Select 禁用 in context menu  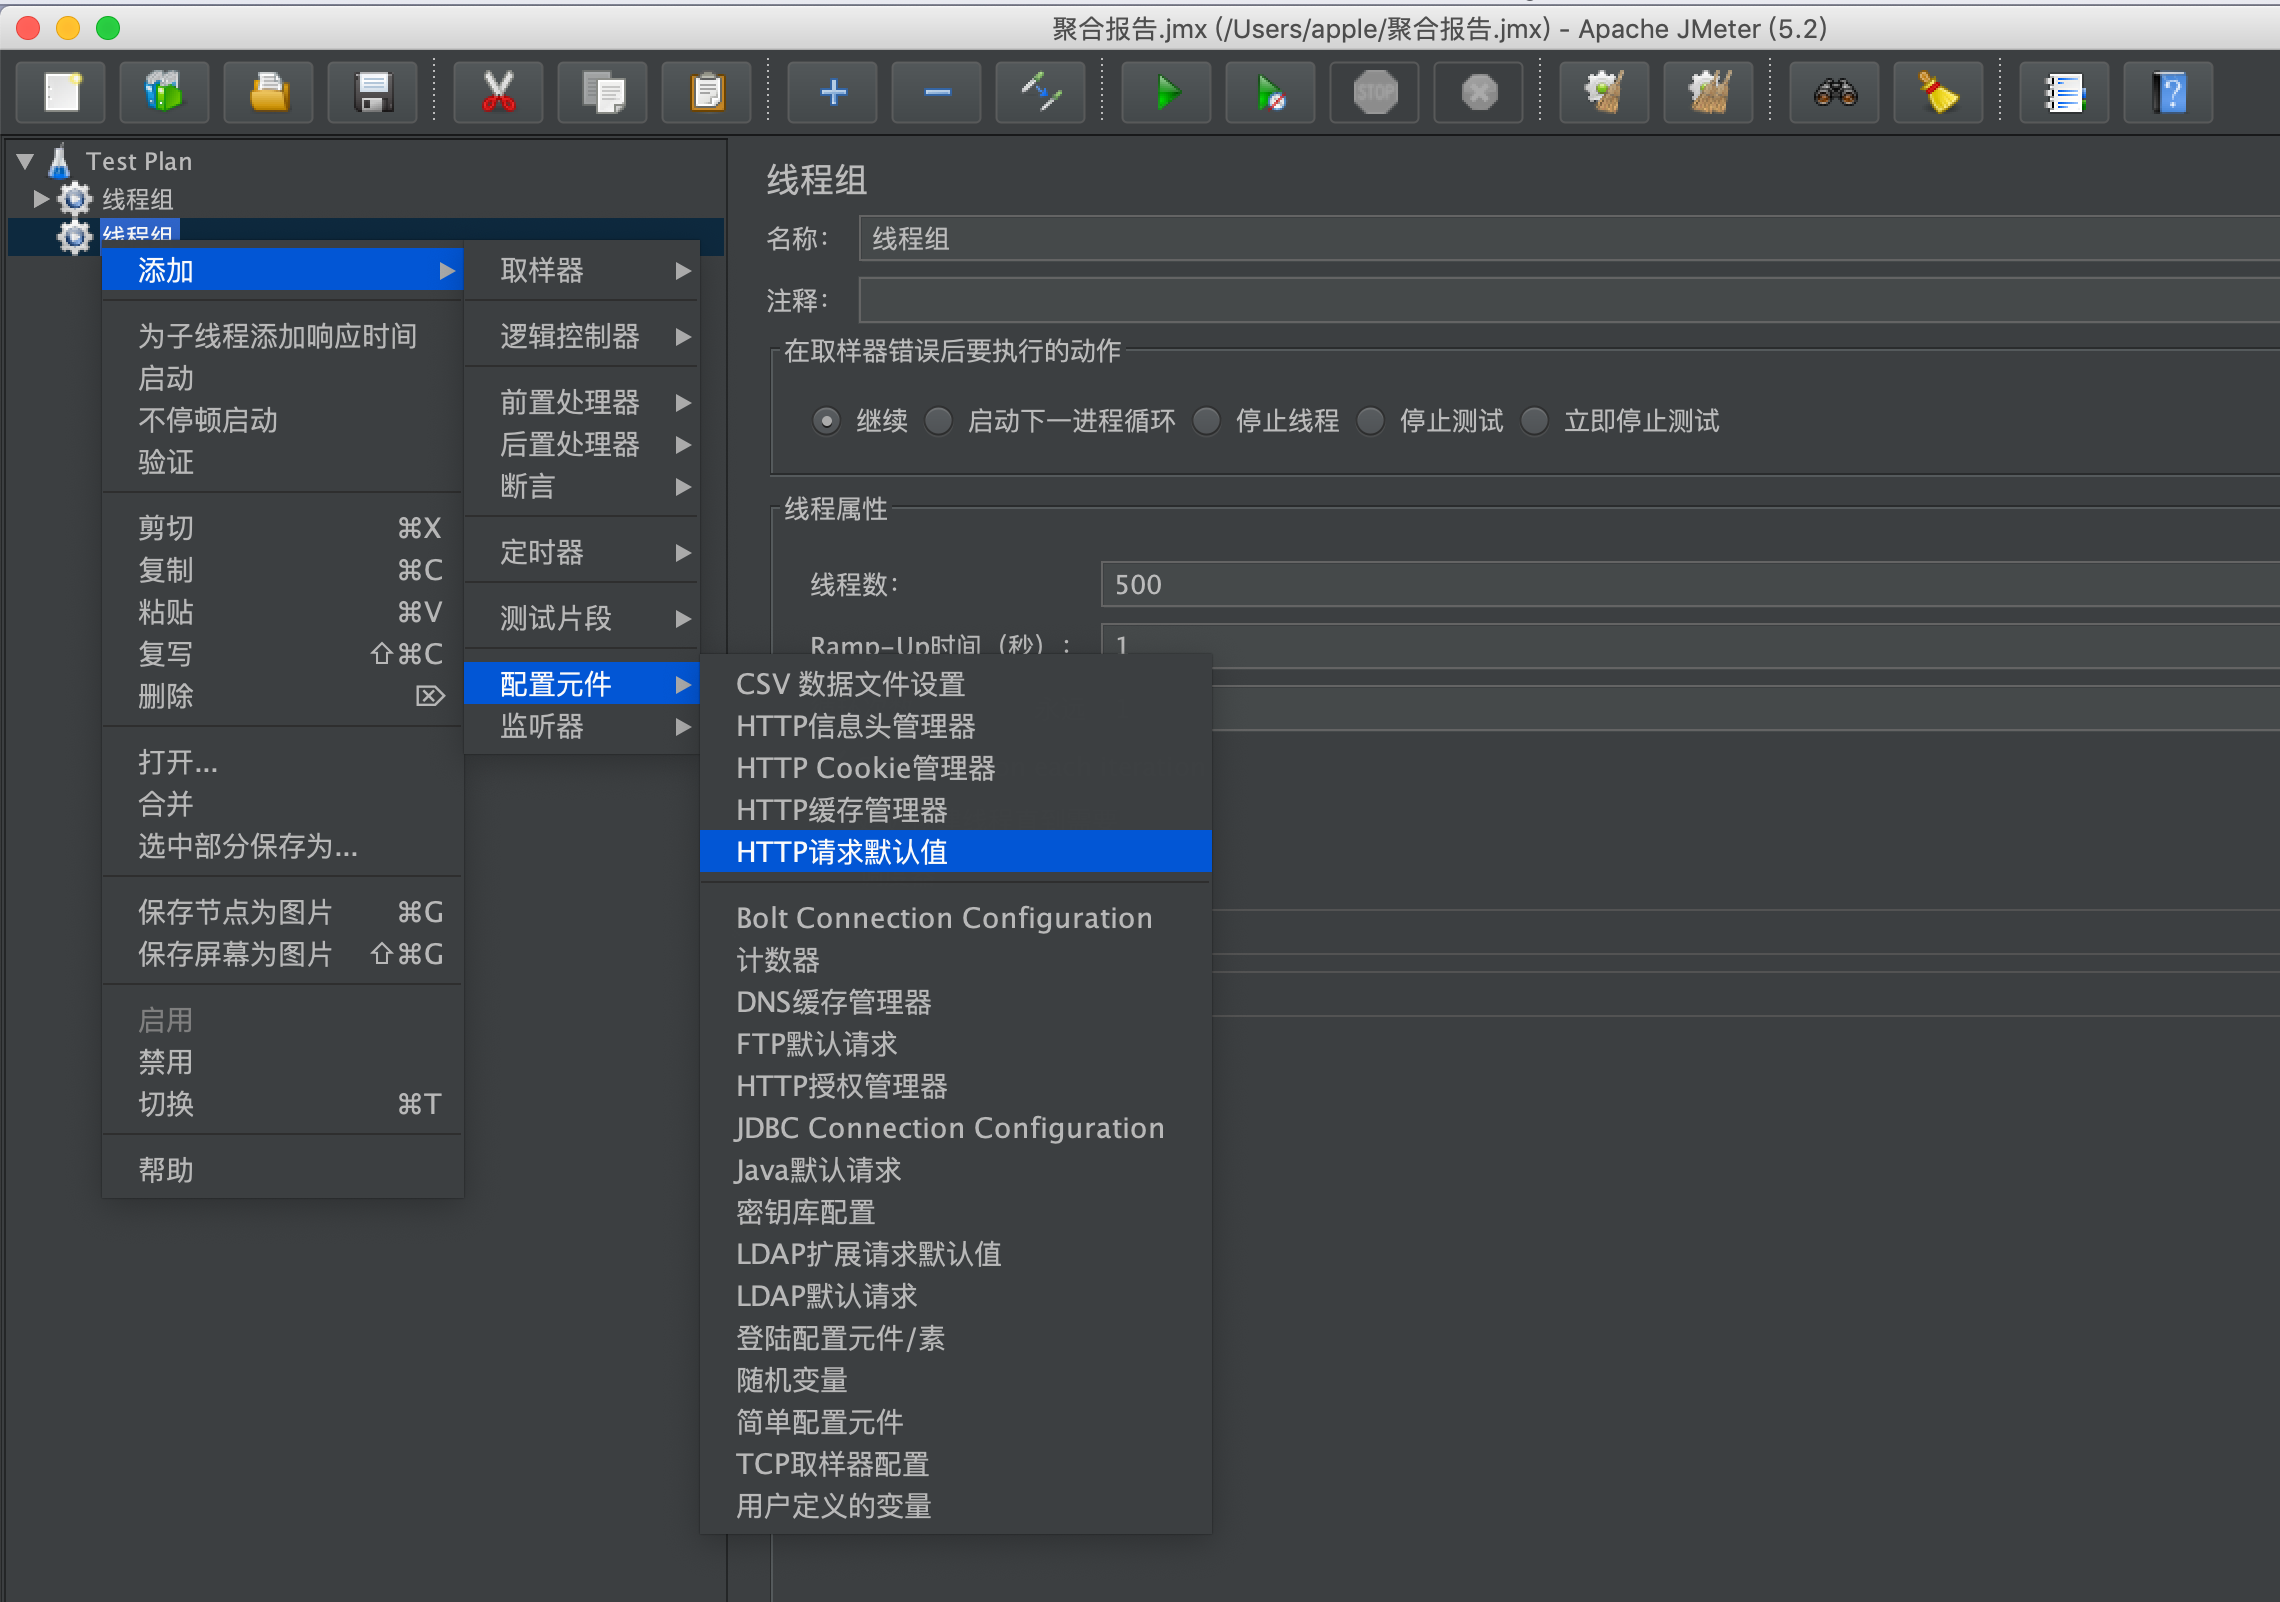pos(282,1062)
